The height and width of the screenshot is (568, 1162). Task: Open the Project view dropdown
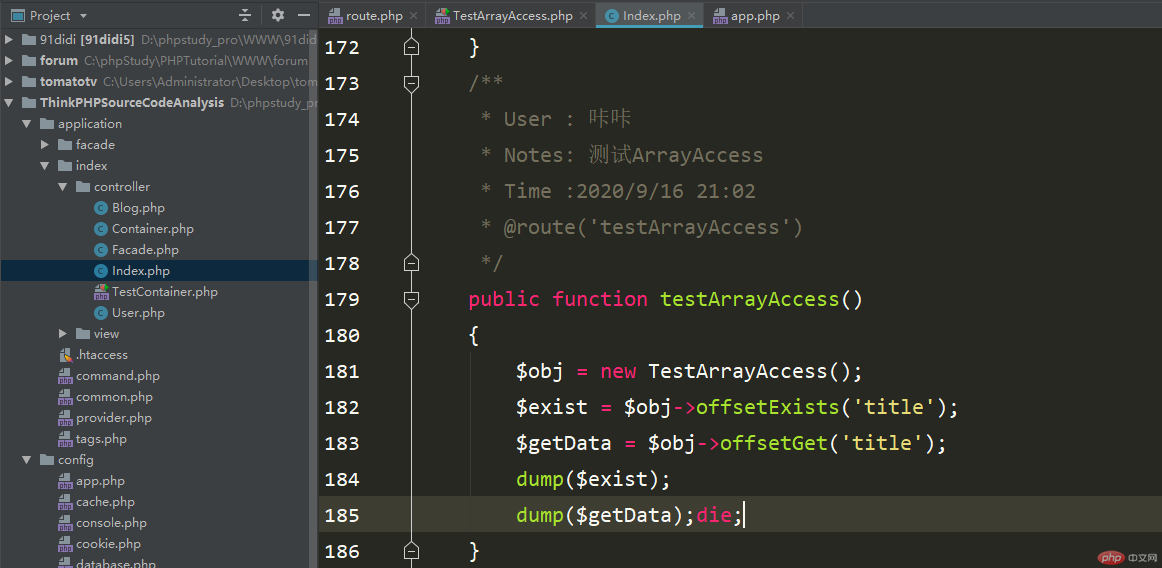[x=83, y=16]
